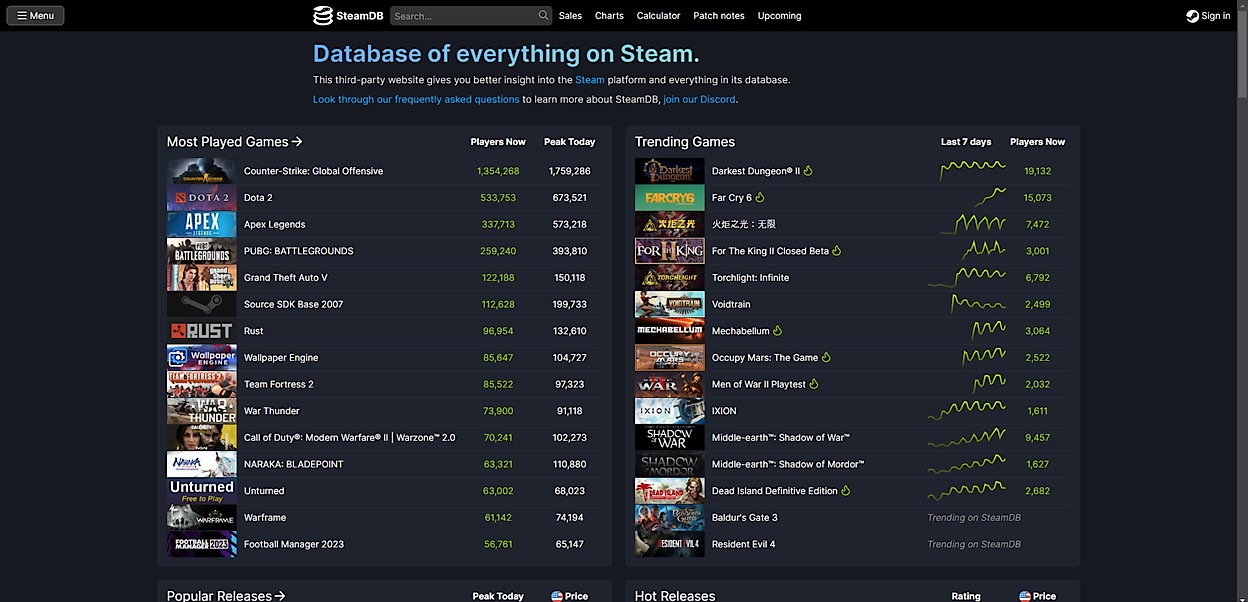Open Baldur's Gate 3 game link
Screen dimensions: 1248x602
[745, 518]
